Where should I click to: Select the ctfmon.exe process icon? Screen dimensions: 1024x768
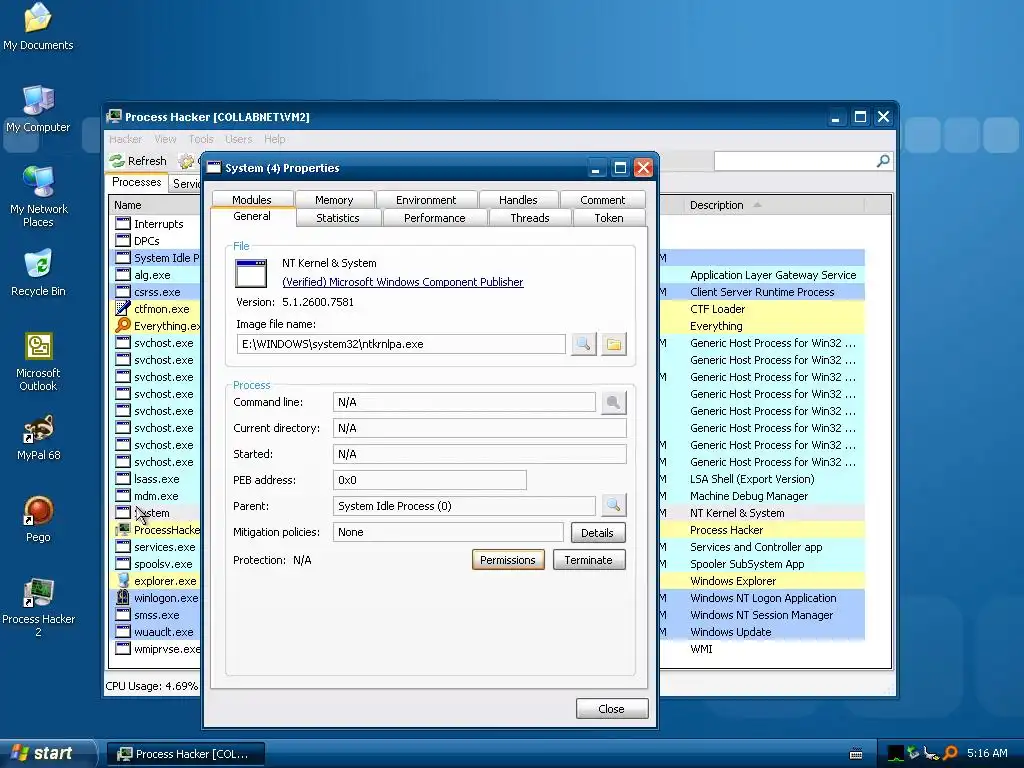point(123,308)
